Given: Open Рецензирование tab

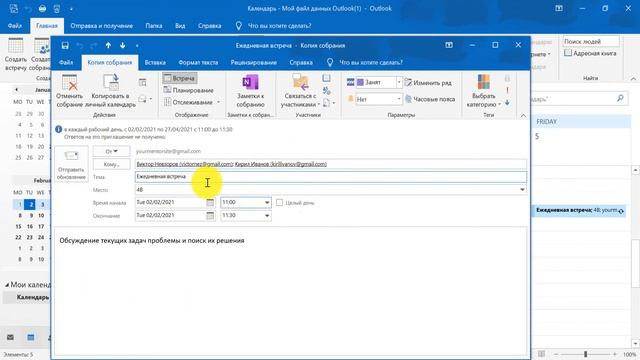Looking at the screenshot, I should pyautogui.click(x=253, y=62).
